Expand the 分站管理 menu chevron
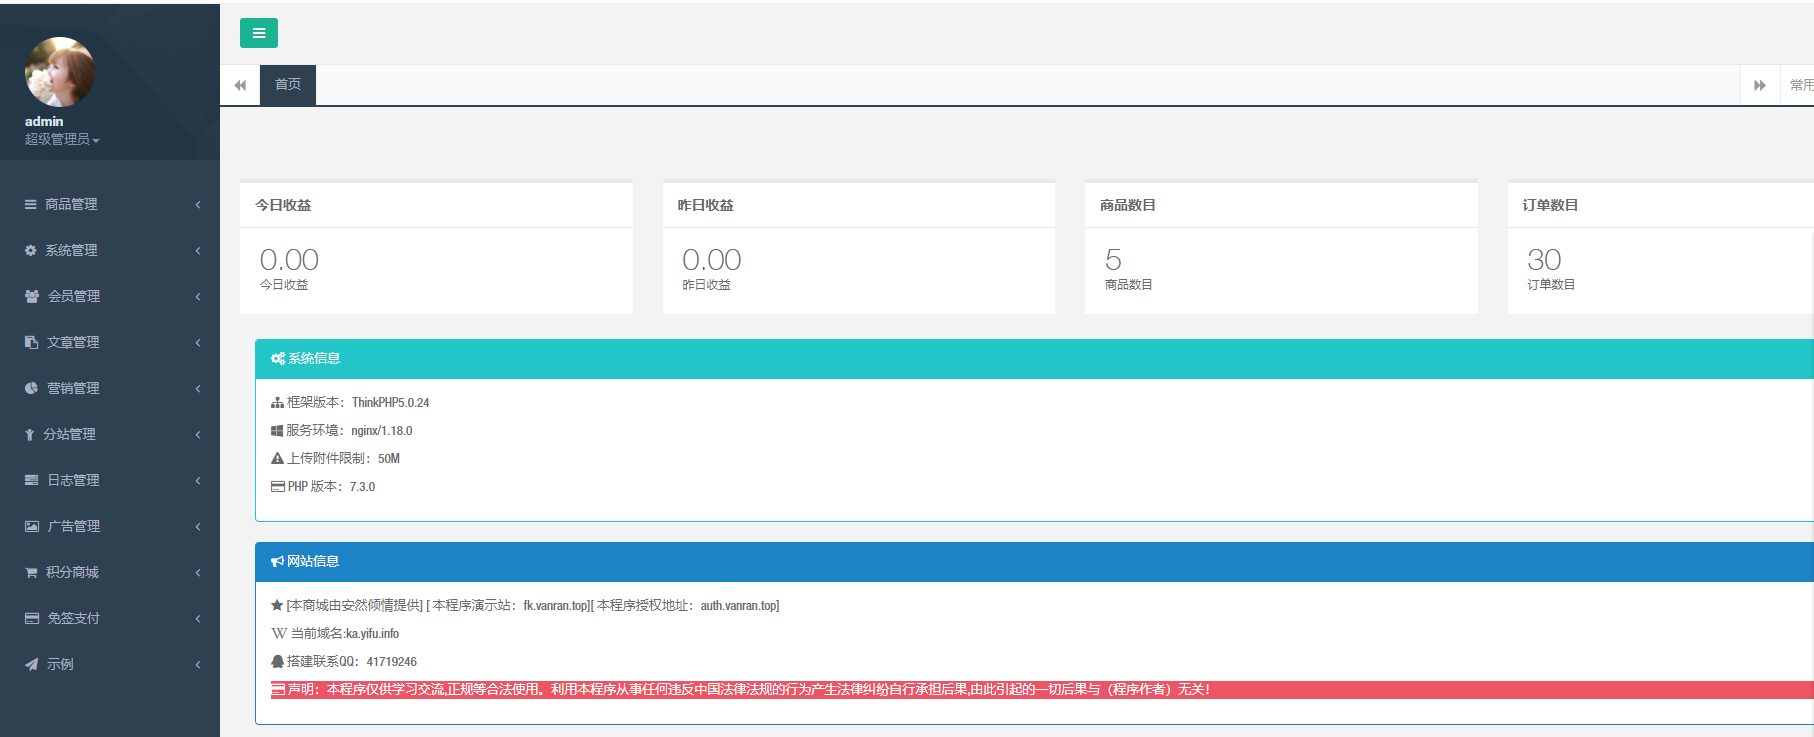This screenshot has width=1814, height=737. coord(198,434)
